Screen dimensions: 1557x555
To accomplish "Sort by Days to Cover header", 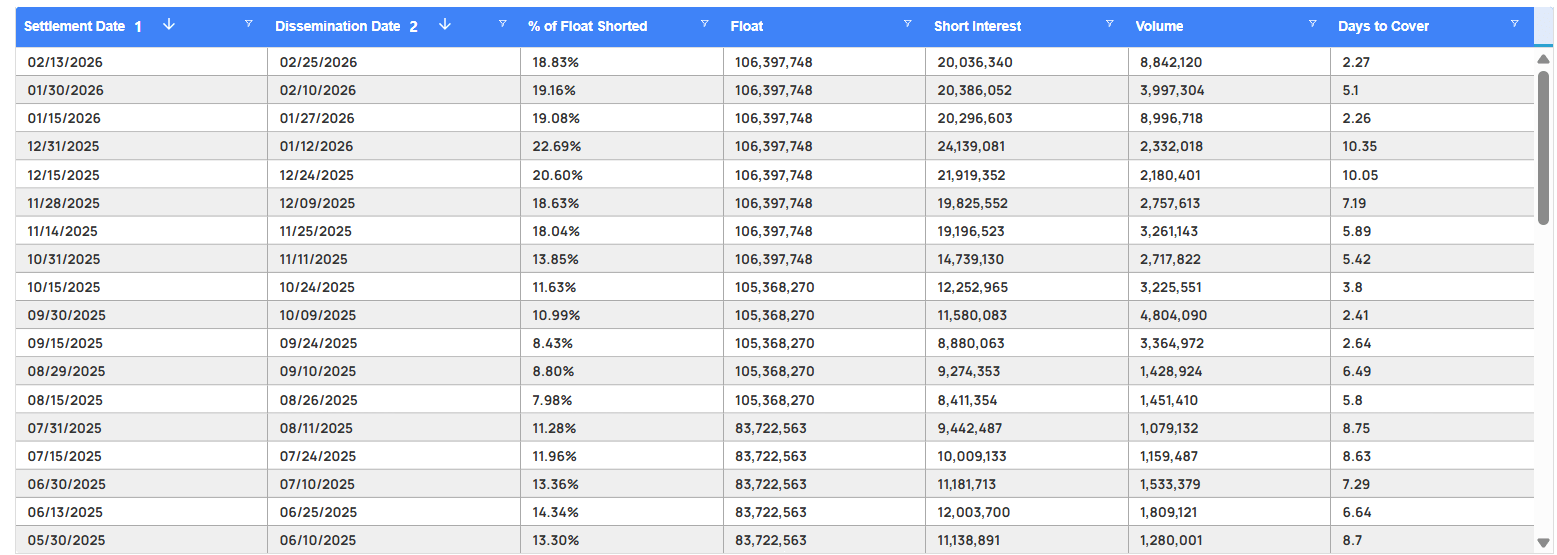I will pyautogui.click(x=1383, y=26).
